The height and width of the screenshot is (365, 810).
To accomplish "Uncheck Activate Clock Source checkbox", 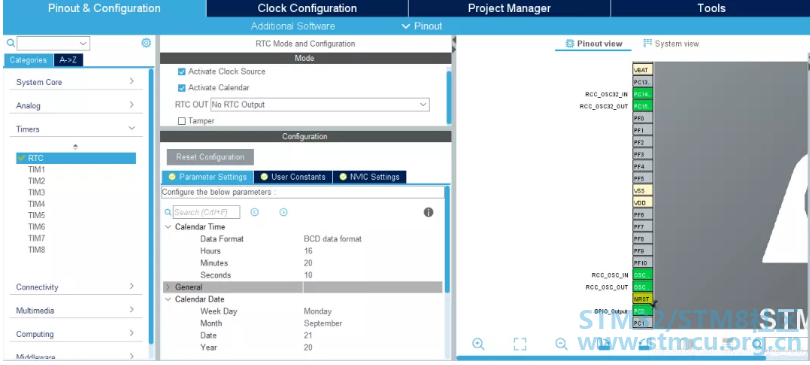I will click(181, 72).
